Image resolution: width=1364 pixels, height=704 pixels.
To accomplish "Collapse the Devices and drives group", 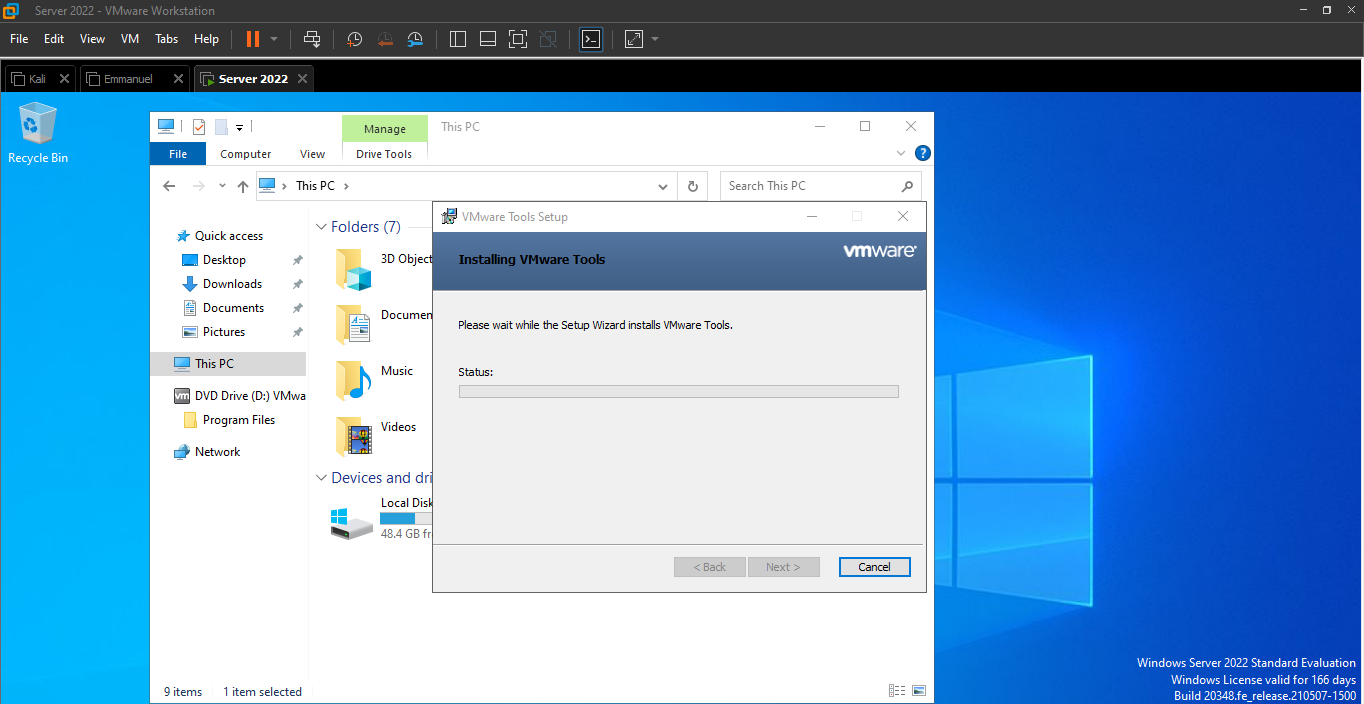I will click(321, 478).
